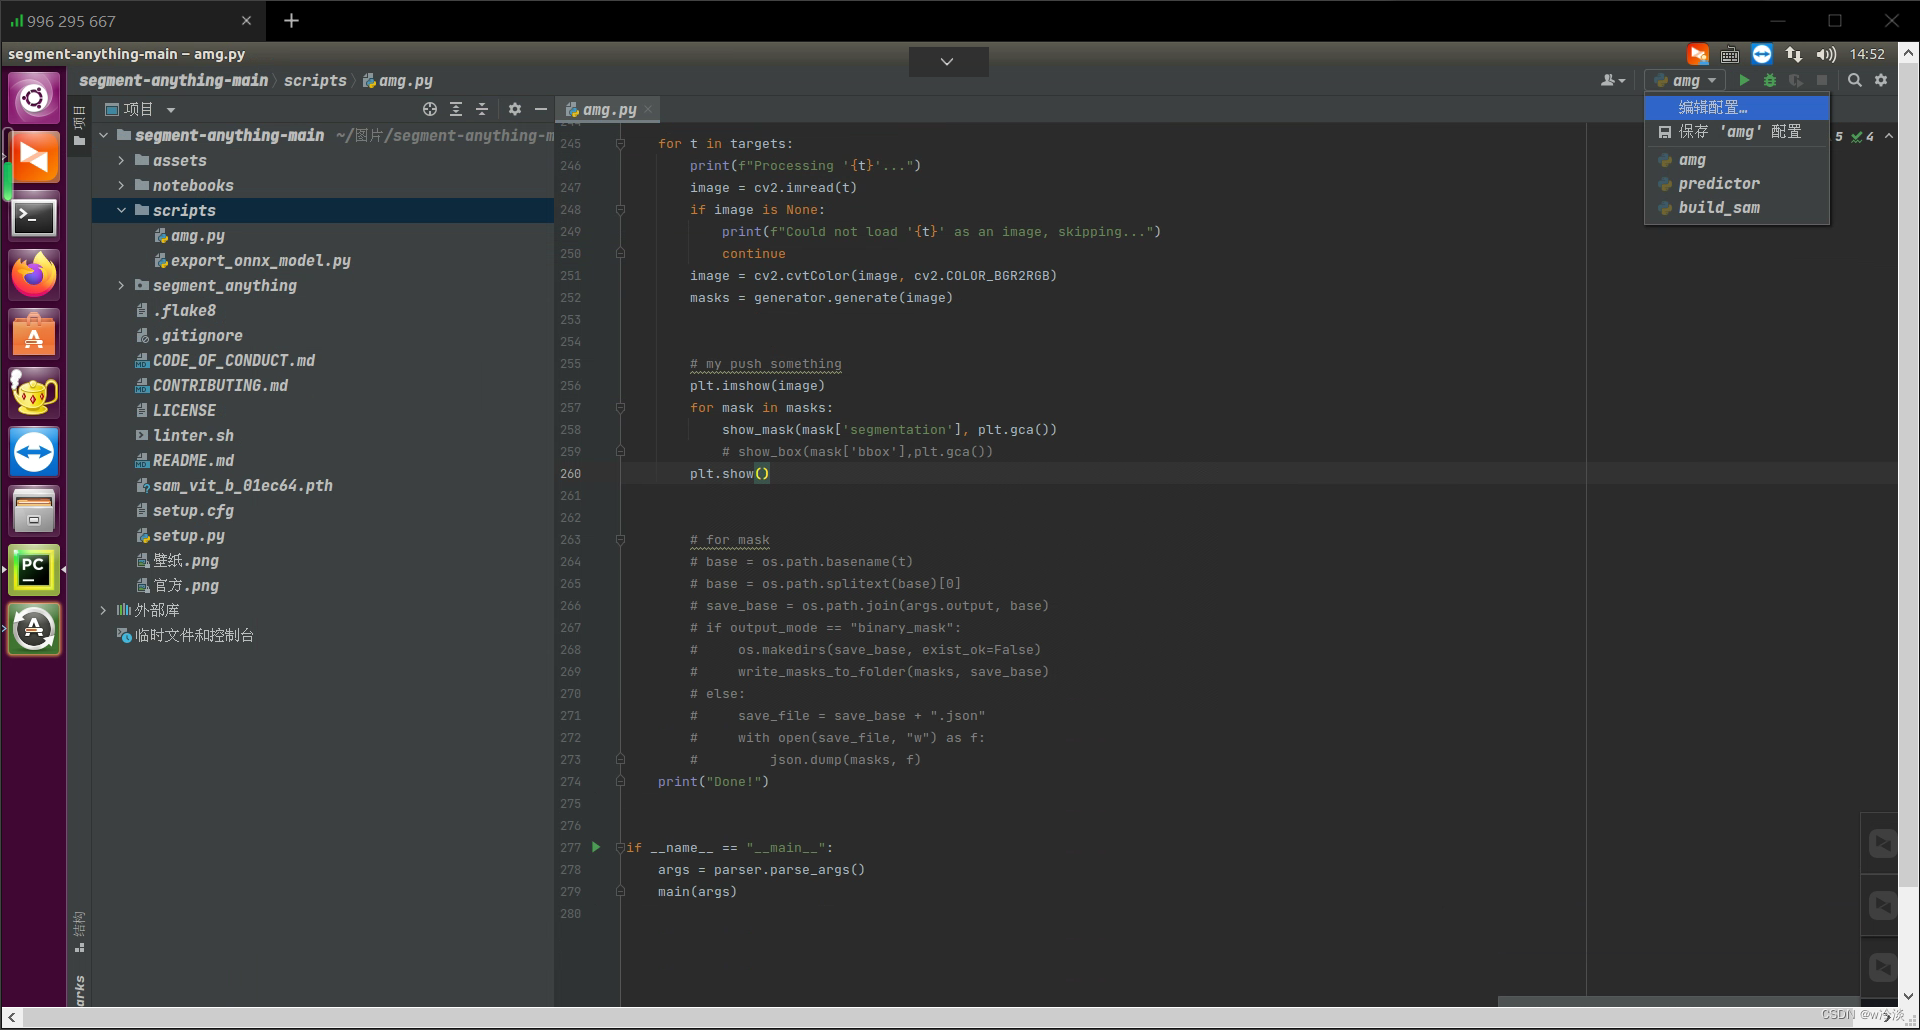1920x1030 pixels.
Task: Expand the segment_anything package folder
Action: [x=121, y=285]
